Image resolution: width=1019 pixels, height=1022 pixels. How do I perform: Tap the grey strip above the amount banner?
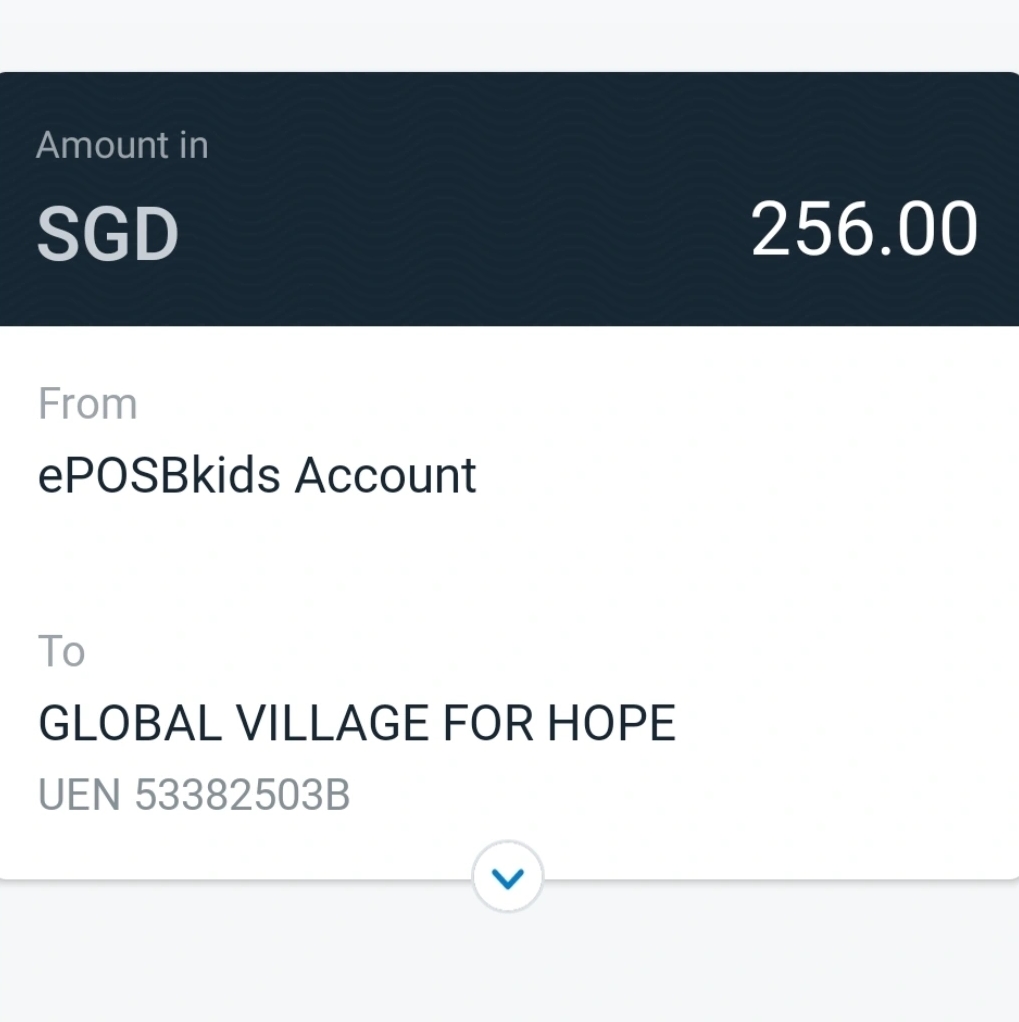pyautogui.click(x=500, y=35)
